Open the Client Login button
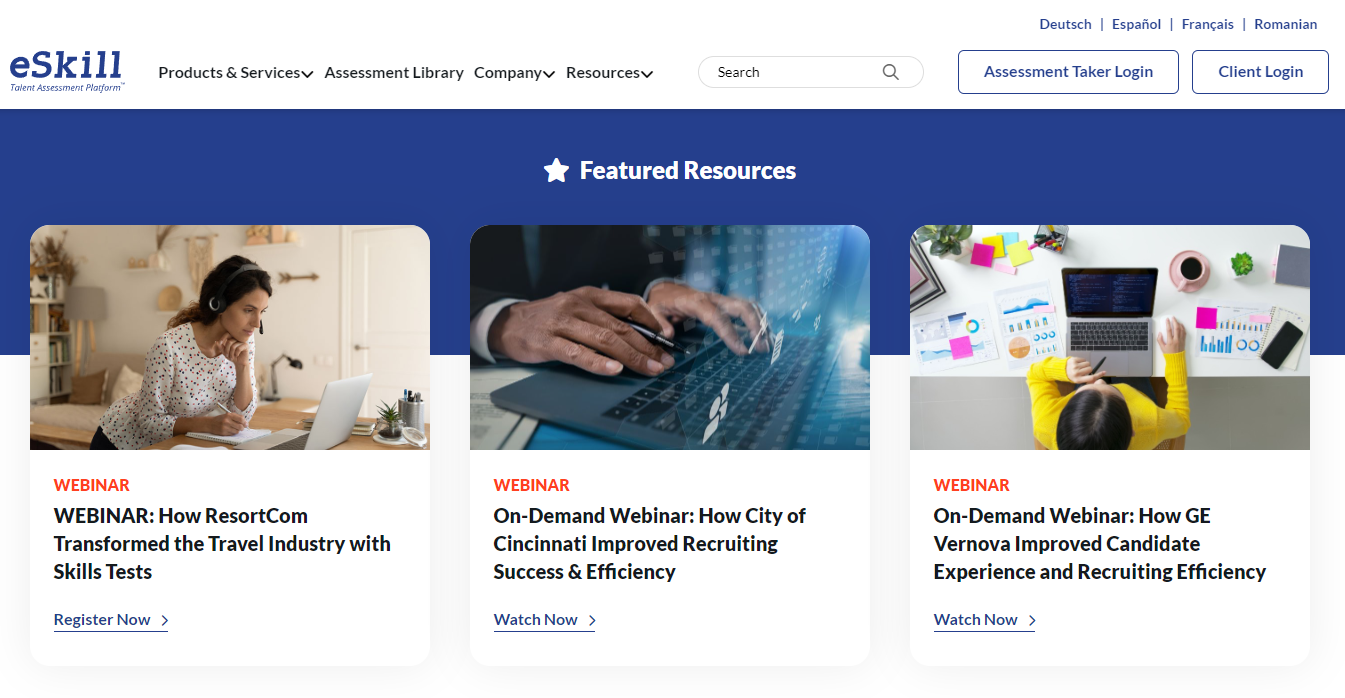 point(1260,72)
